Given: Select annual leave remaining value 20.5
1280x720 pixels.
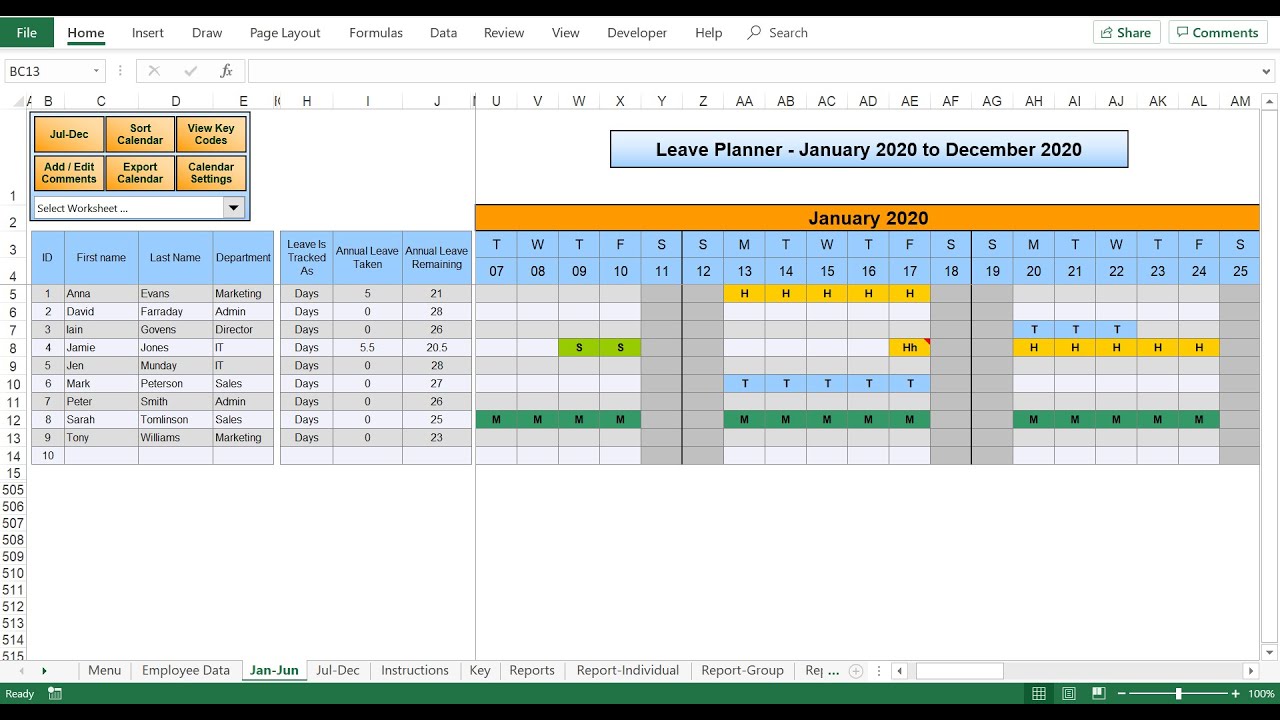Looking at the screenshot, I should [x=437, y=348].
